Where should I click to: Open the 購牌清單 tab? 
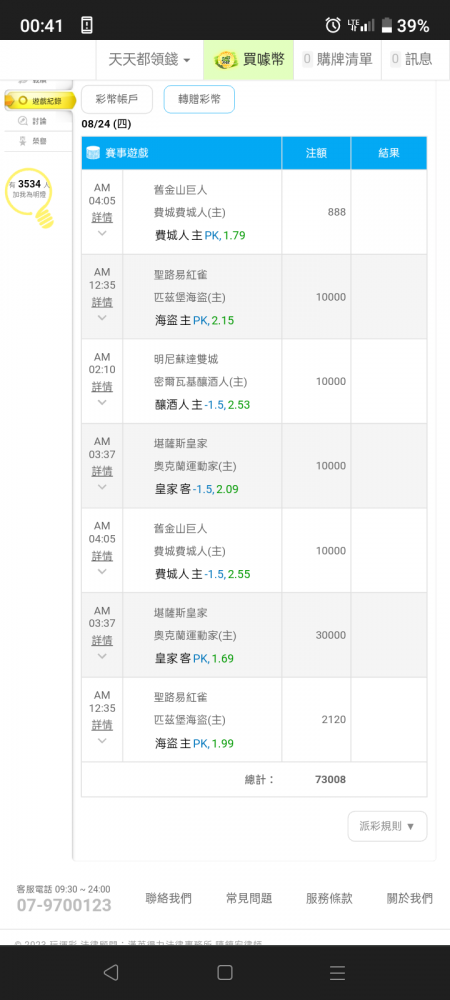pos(337,60)
